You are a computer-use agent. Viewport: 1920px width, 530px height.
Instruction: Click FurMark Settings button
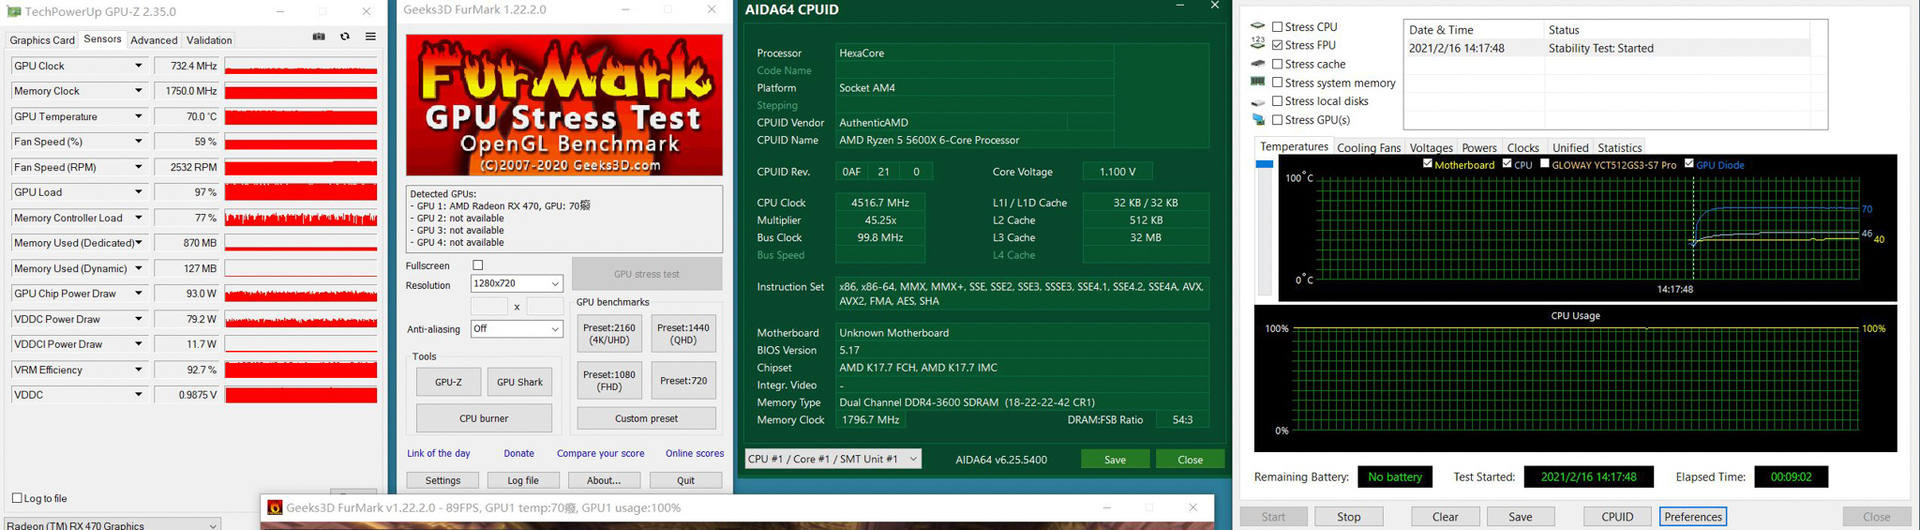coord(443,480)
